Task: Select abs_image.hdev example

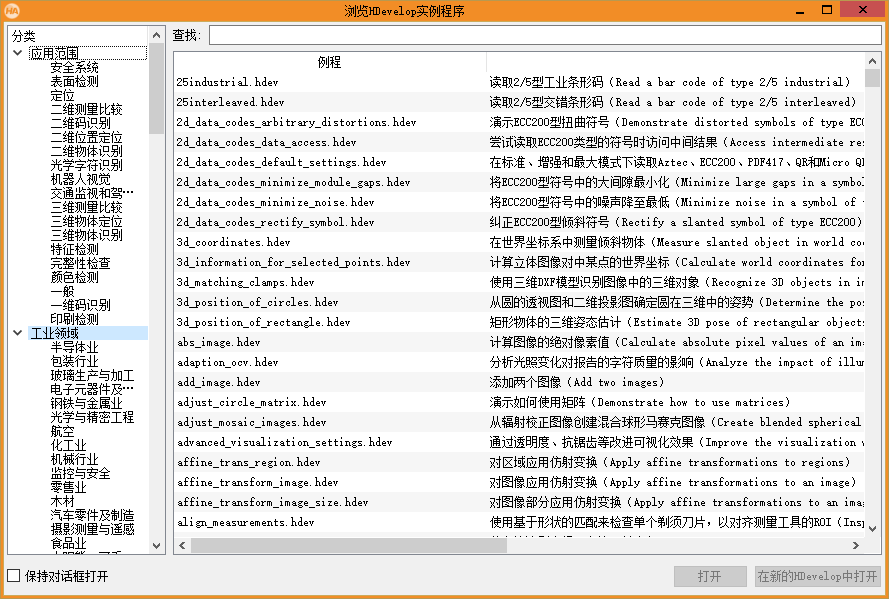Action: (218, 342)
